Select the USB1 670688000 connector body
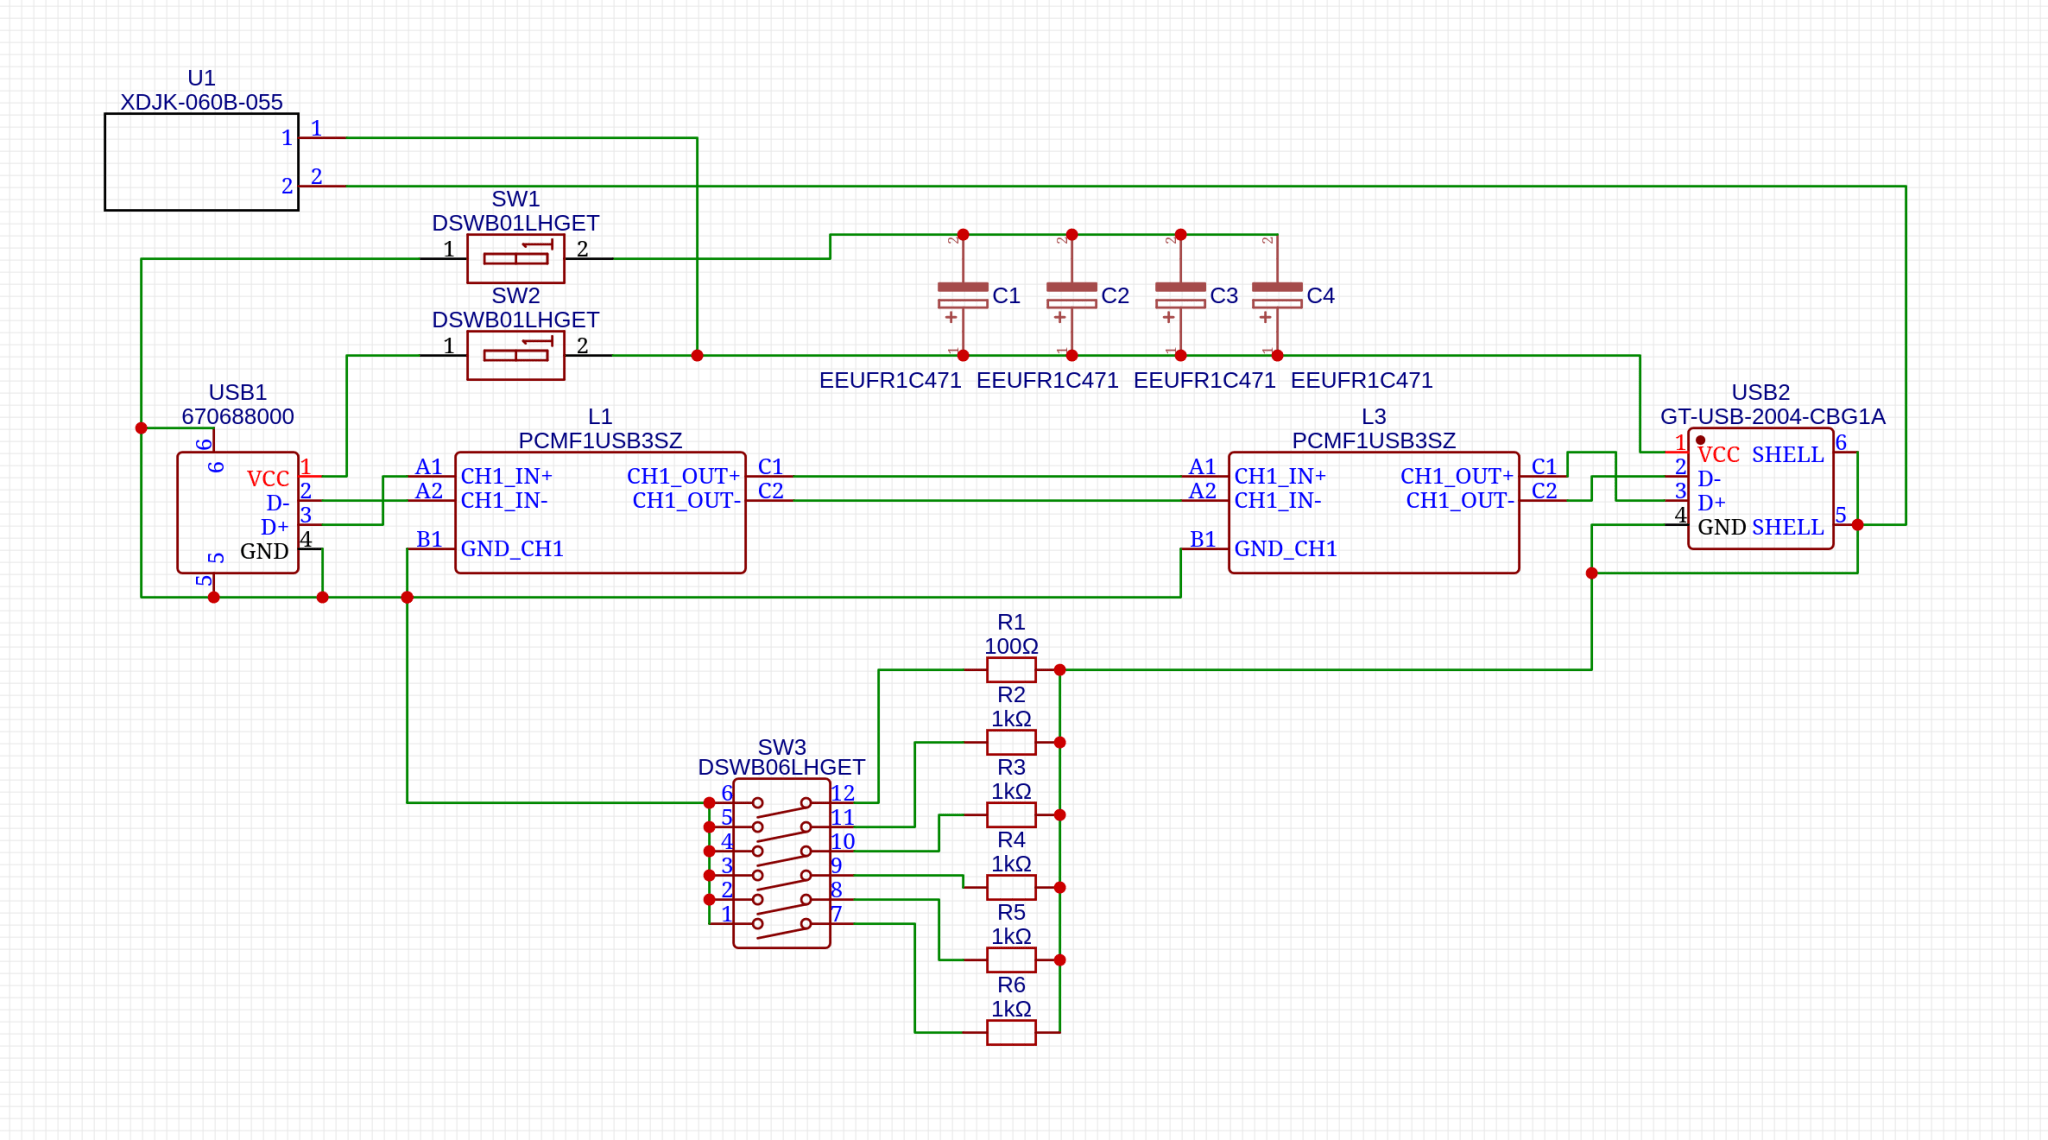The height and width of the screenshot is (1140, 2048). [238, 513]
